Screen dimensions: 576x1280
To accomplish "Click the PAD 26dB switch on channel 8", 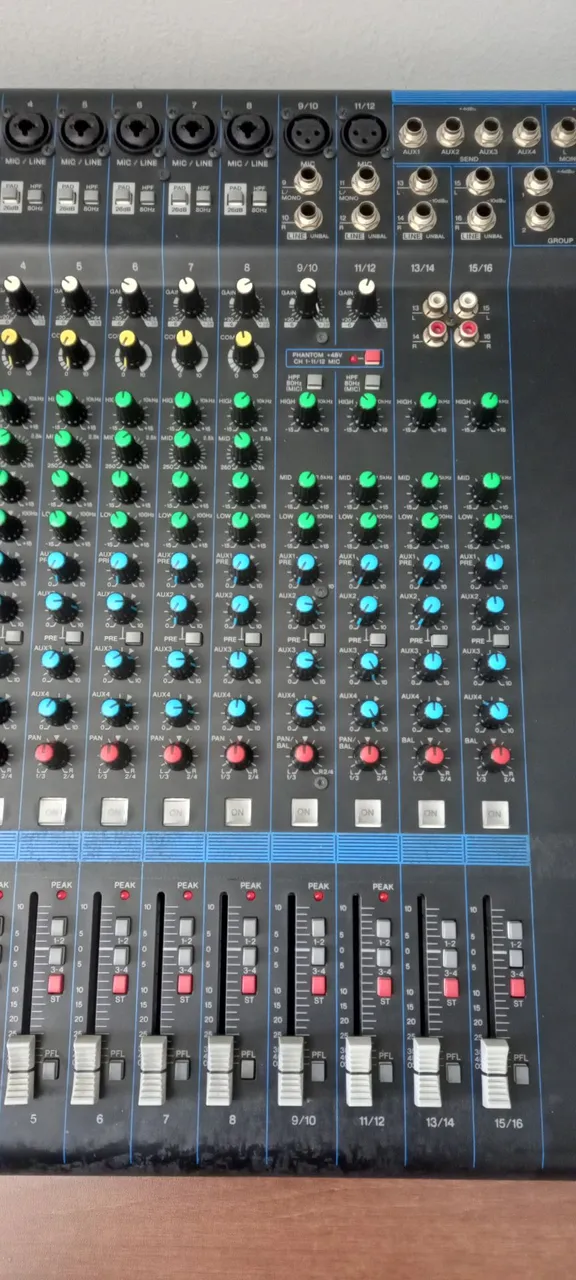I will (235, 195).
